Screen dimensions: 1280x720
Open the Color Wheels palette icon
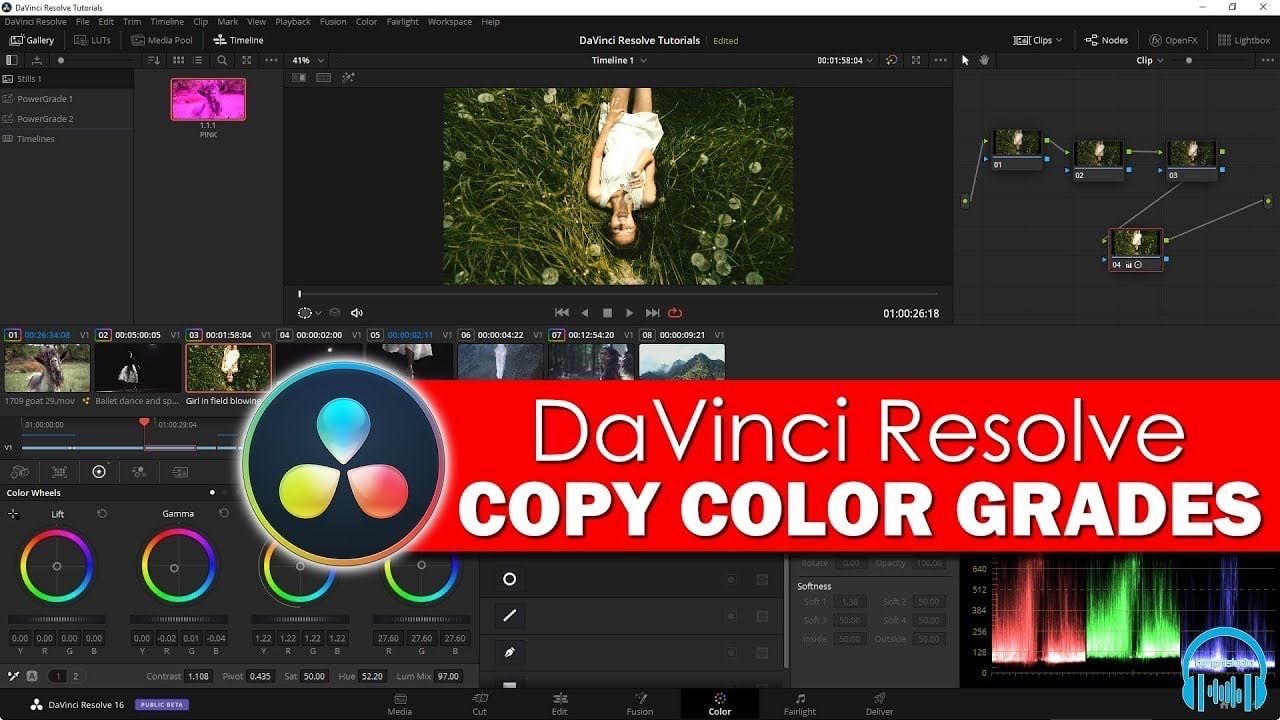[99, 471]
